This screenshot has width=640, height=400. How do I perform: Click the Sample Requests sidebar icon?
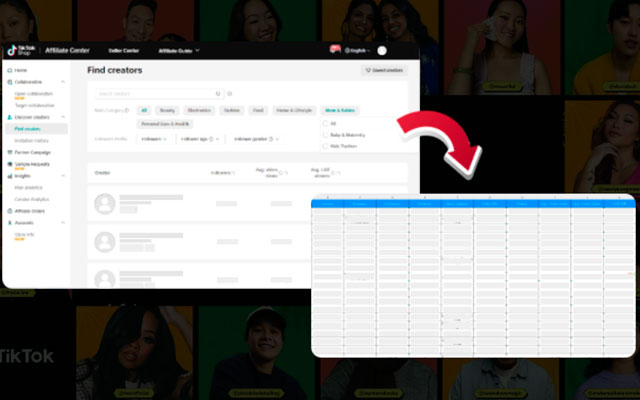10,164
